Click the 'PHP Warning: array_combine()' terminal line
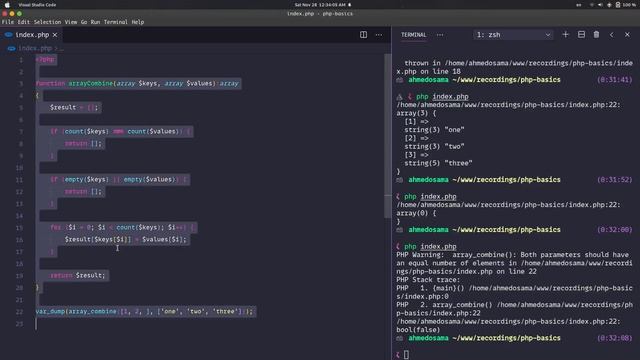This screenshot has width=640, height=360. pos(512,255)
